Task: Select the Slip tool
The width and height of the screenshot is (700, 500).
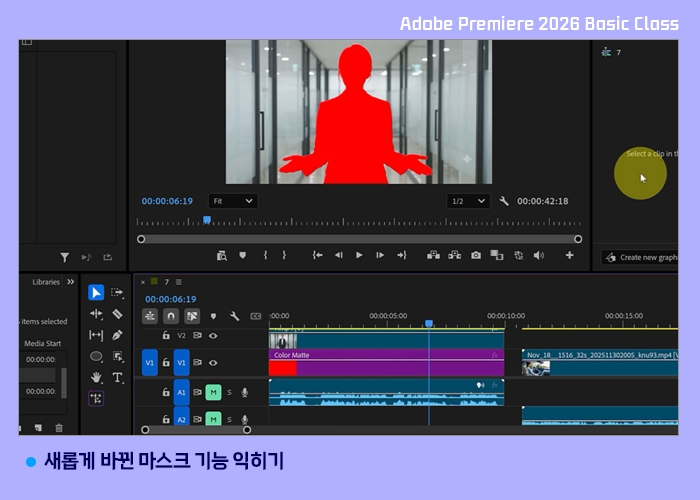Action: 96,335
